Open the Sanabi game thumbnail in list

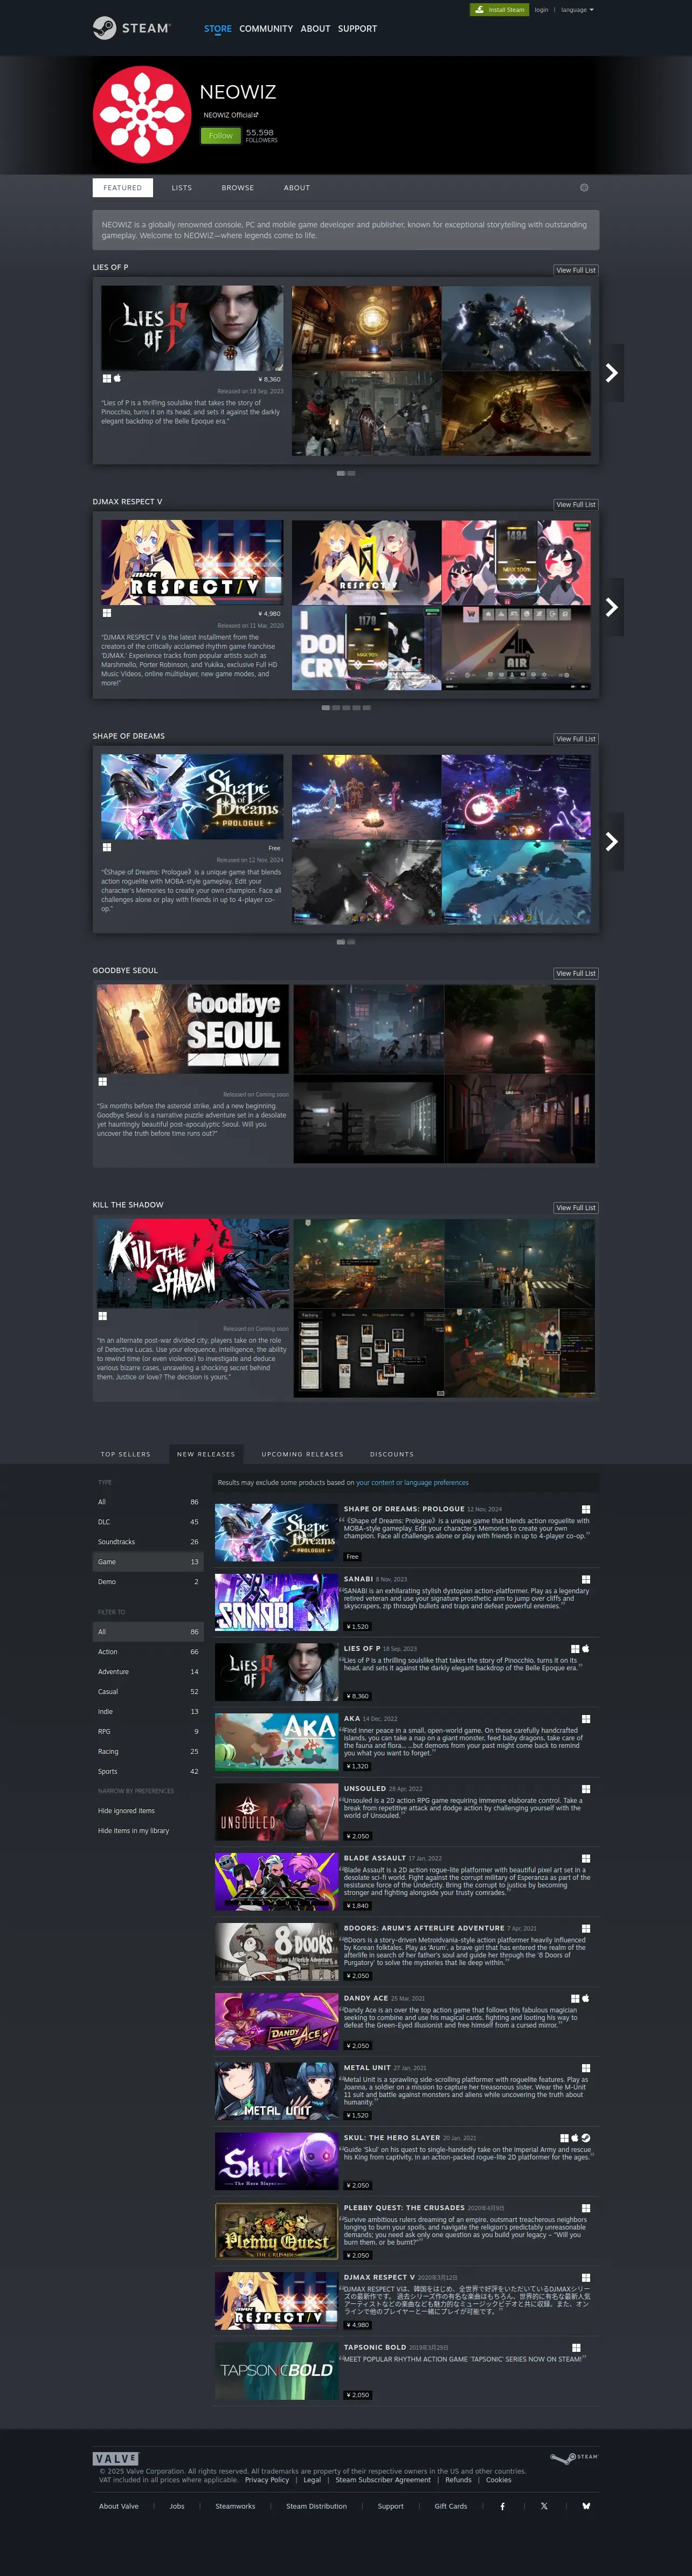[277, 1602]
